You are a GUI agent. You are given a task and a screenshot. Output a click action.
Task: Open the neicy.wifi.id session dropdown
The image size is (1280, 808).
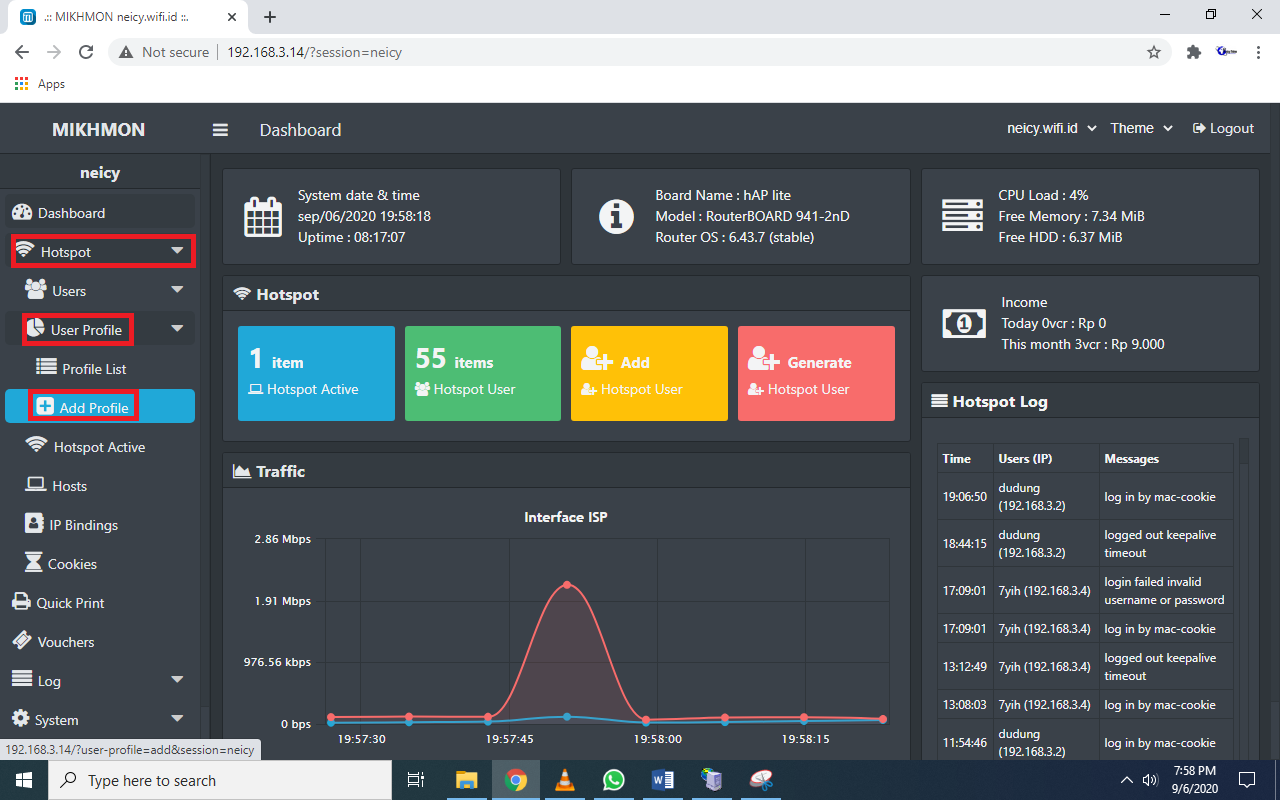(x=1052, y=128)
